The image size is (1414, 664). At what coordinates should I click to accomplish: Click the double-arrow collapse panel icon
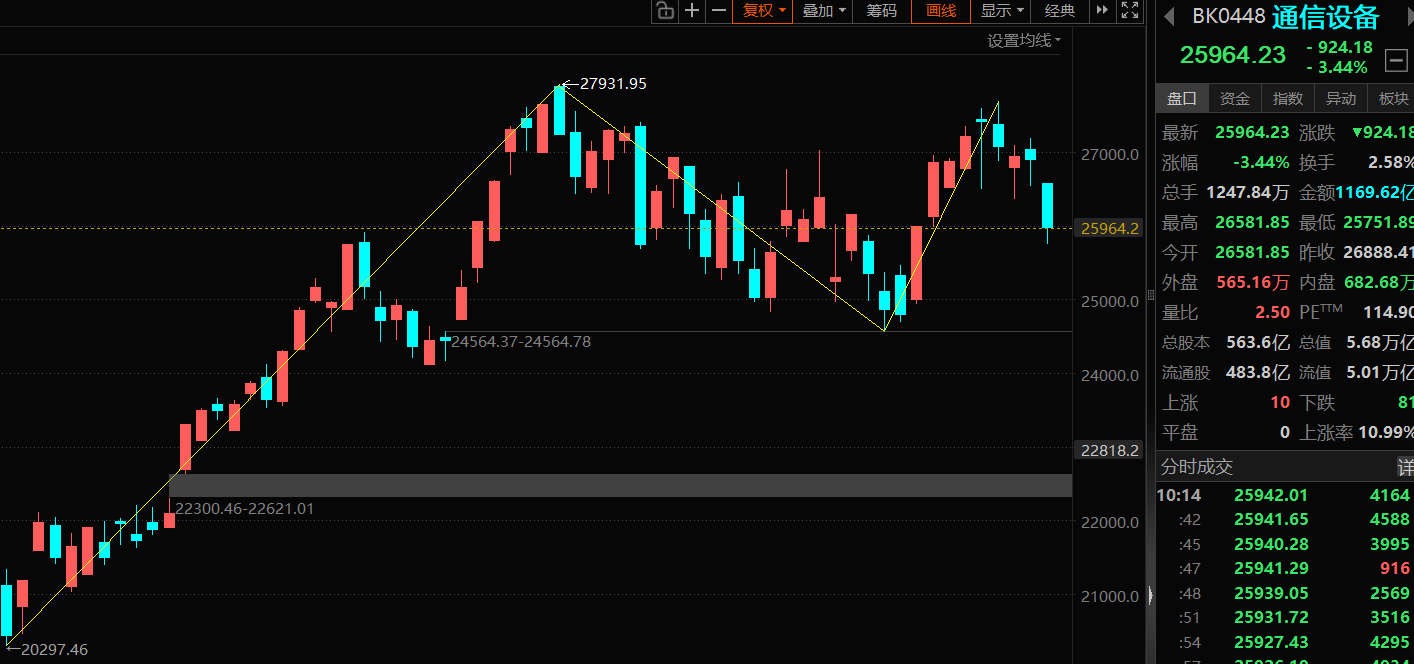1102,11
